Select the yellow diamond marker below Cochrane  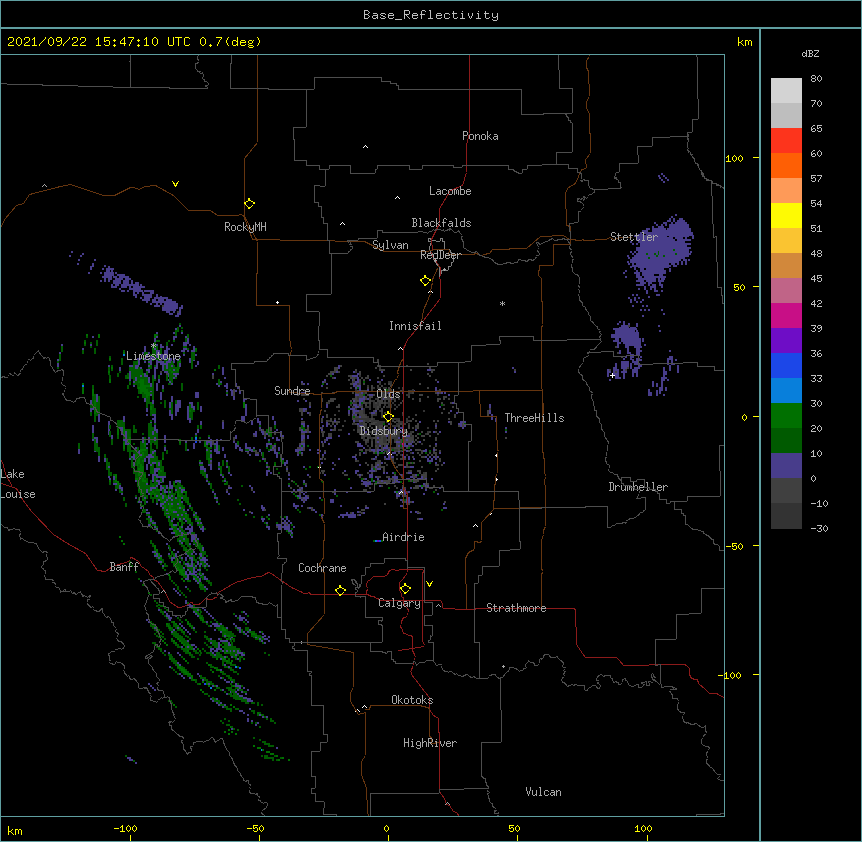click(340, 590)
